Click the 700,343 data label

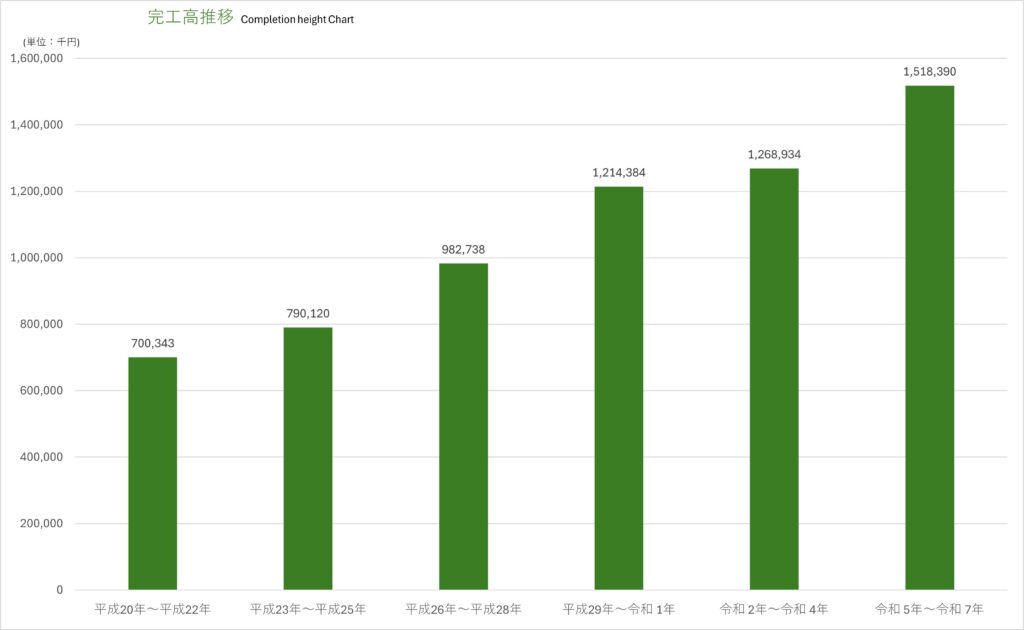[153, 343]
